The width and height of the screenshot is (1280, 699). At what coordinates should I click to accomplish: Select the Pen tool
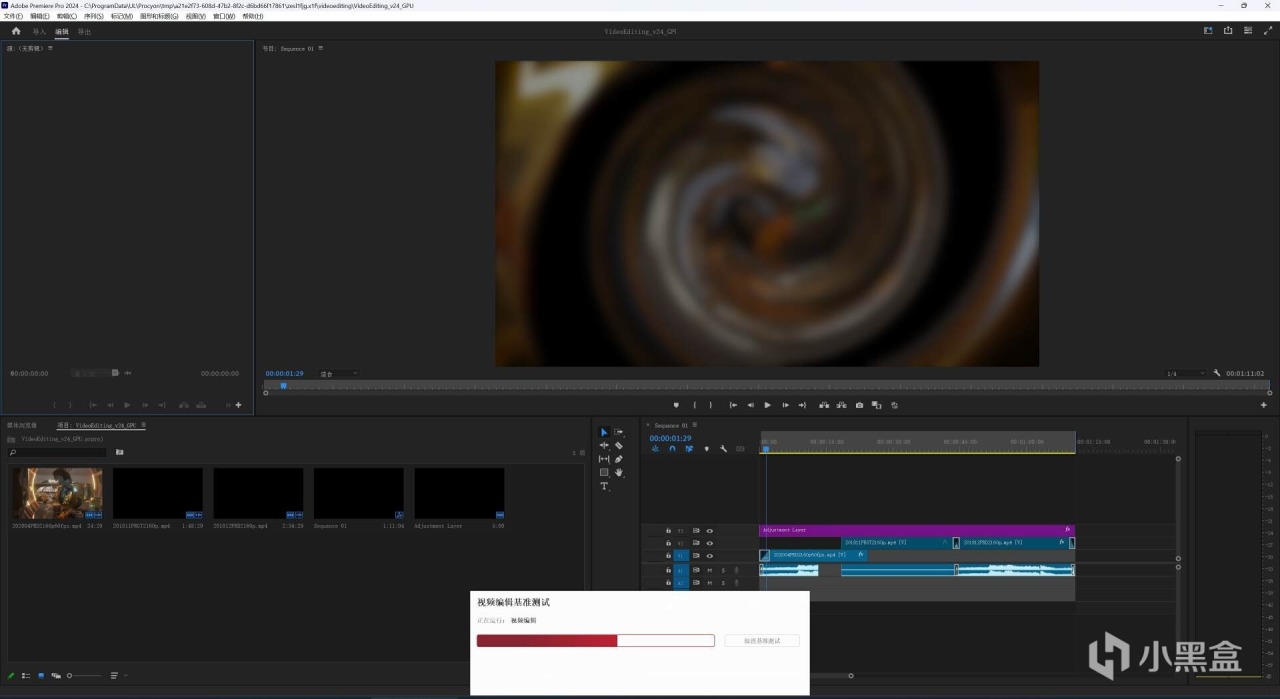tap(619, 459)
